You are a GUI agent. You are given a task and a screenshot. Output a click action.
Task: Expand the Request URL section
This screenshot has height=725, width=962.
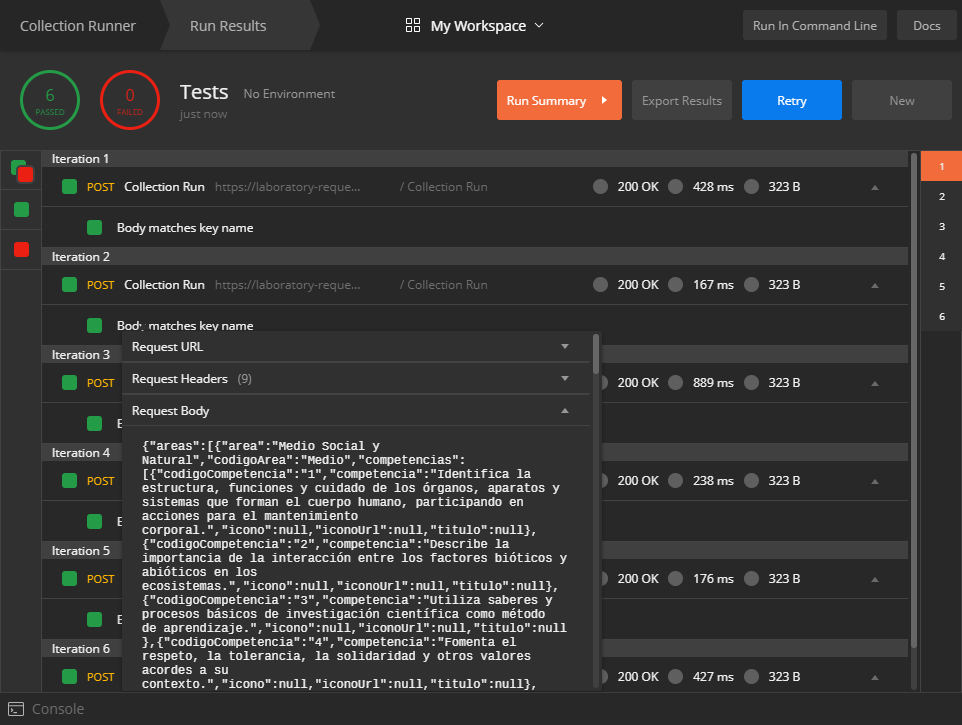coord(565,347)
